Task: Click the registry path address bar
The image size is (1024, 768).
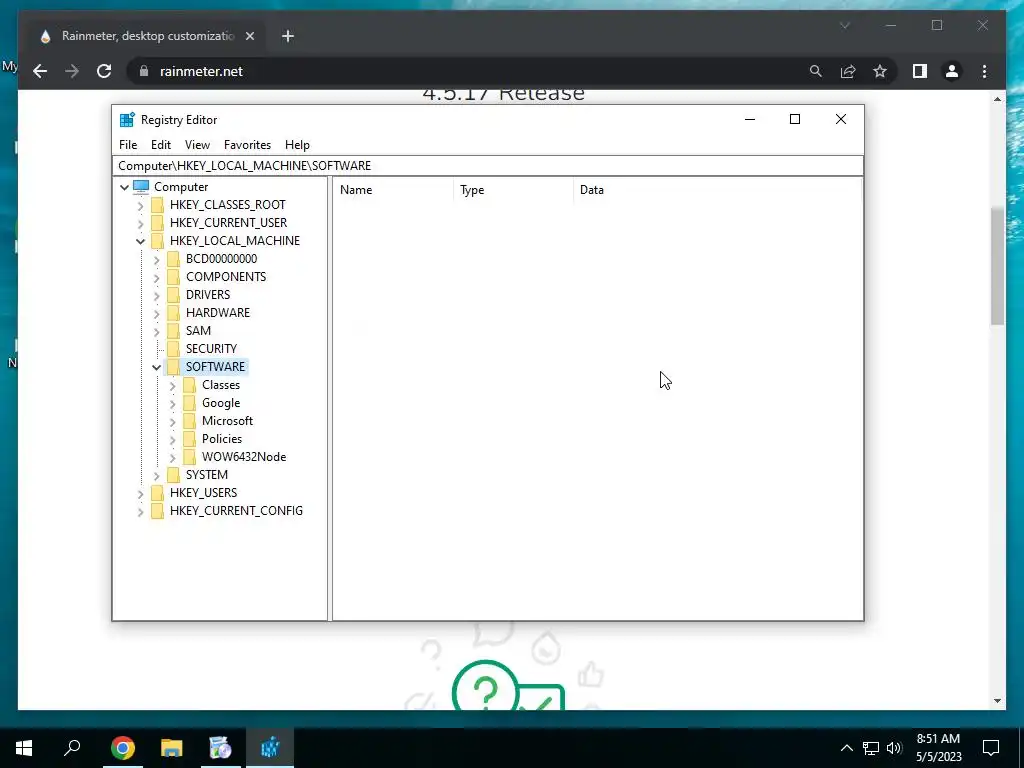Action: click(x=488, y=166)
